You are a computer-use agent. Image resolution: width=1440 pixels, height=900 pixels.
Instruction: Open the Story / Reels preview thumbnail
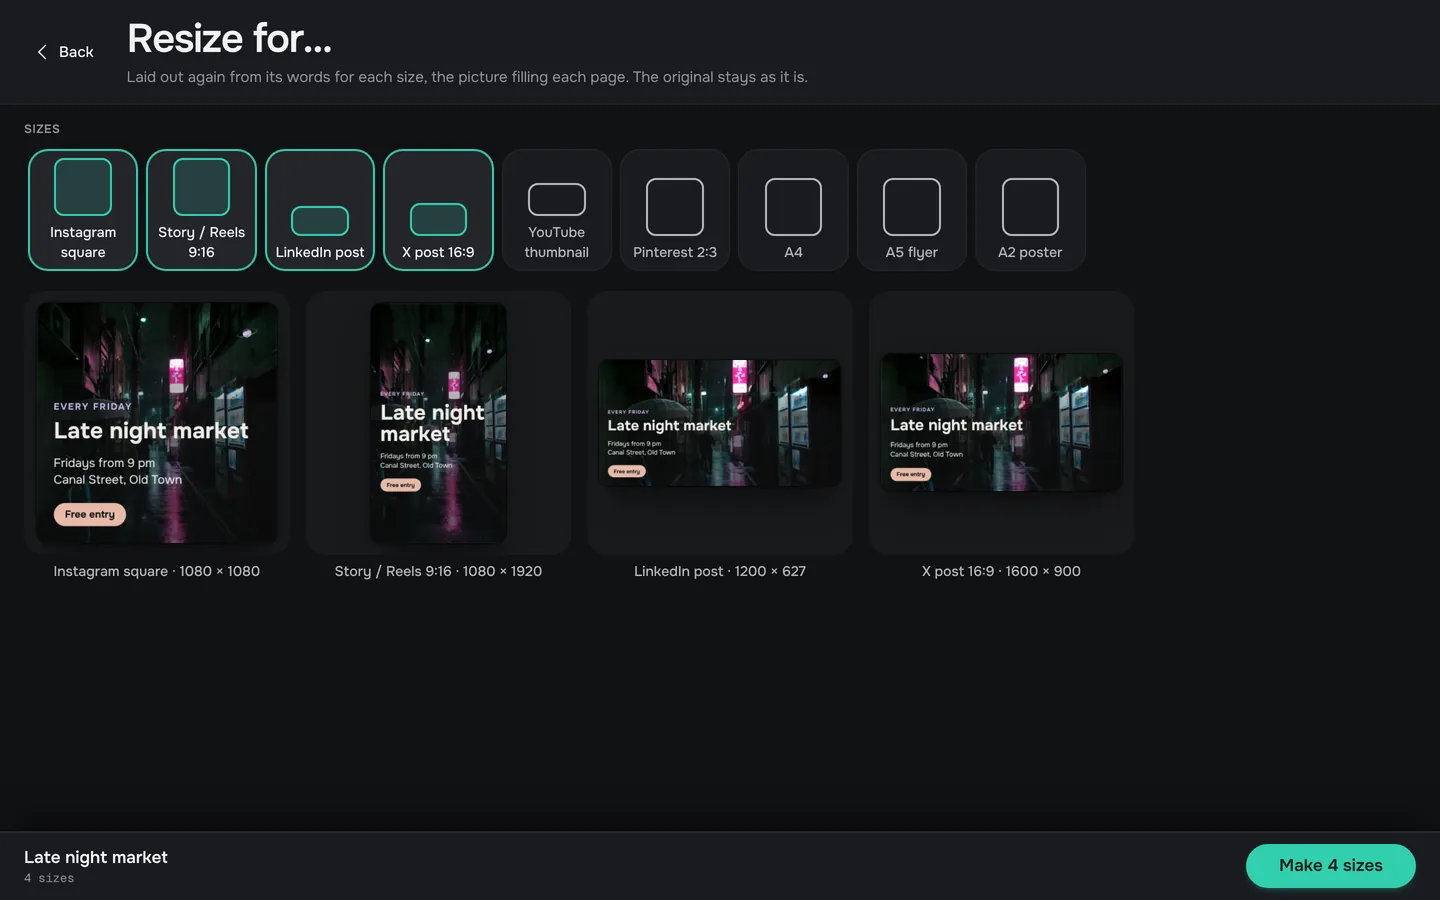(x=438, y=423)
